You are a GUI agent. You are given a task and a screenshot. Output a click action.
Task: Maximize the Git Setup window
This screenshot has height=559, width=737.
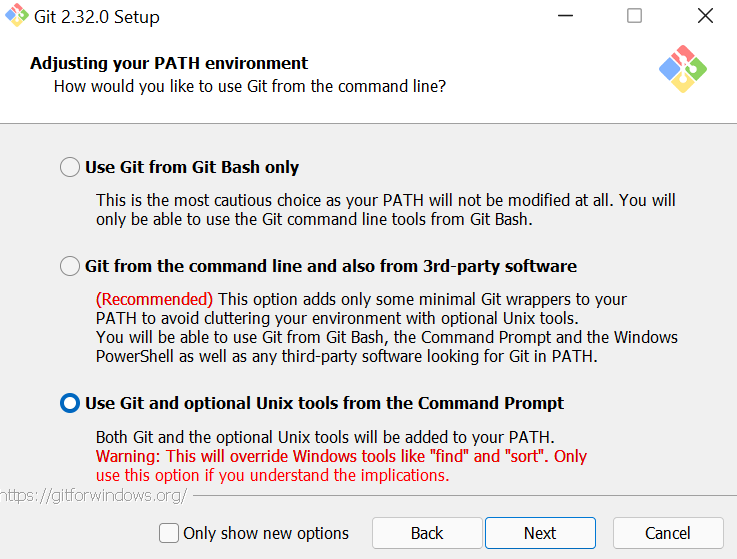click(x=634, y=16)
